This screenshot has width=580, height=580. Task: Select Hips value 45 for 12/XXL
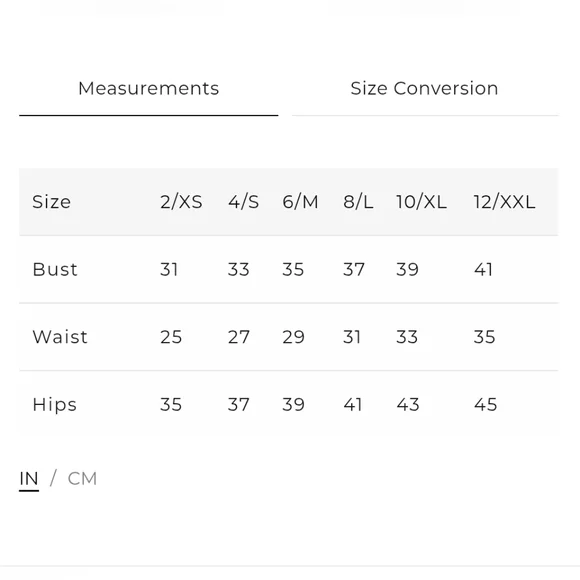tap(486, 404)
